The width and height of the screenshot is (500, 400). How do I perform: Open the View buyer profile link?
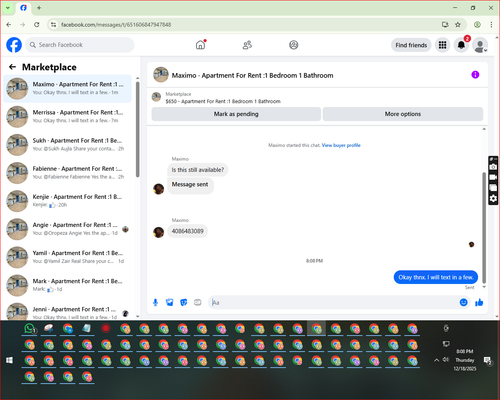341,145
